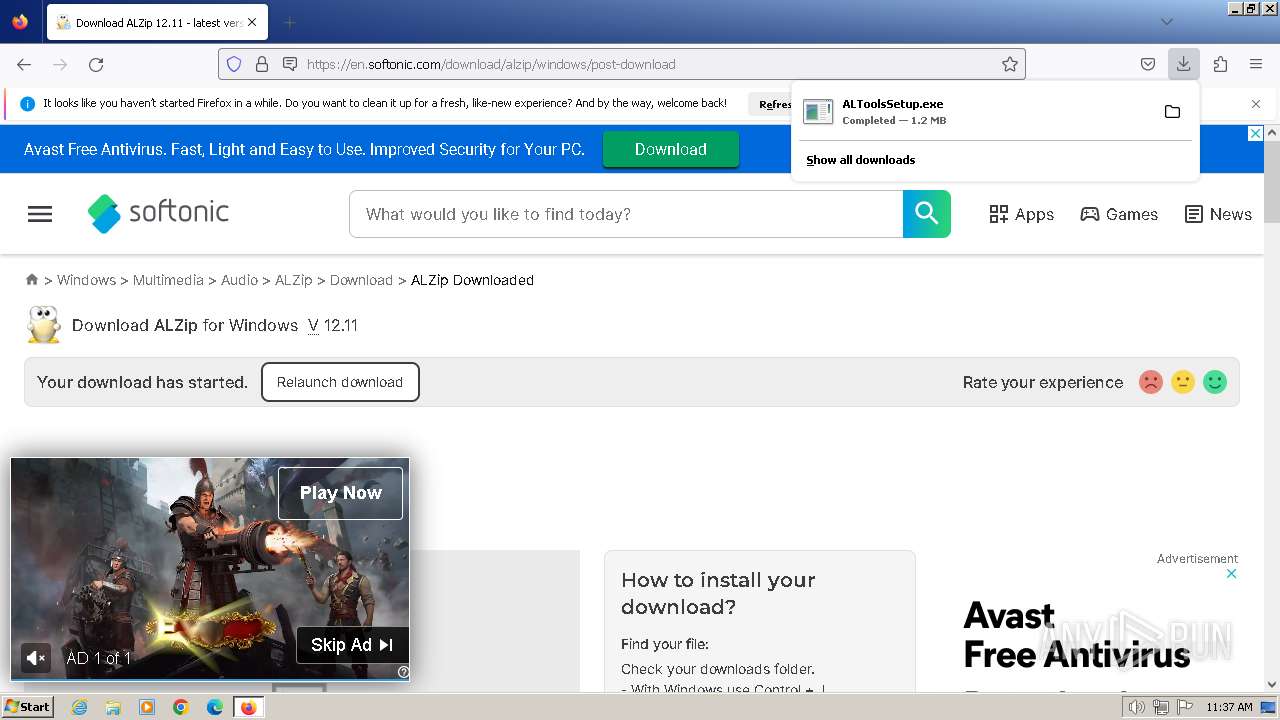Launch Google Chrome from the taskbar
The image size is (1280, 720).
tap(181, 707)
